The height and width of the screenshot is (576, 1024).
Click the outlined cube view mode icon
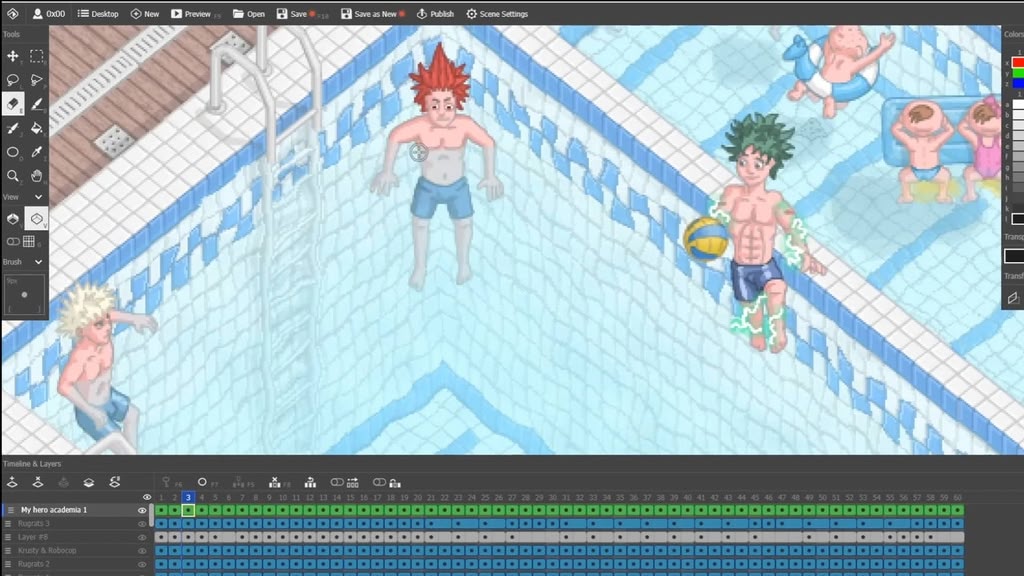[x=37, y=219]
